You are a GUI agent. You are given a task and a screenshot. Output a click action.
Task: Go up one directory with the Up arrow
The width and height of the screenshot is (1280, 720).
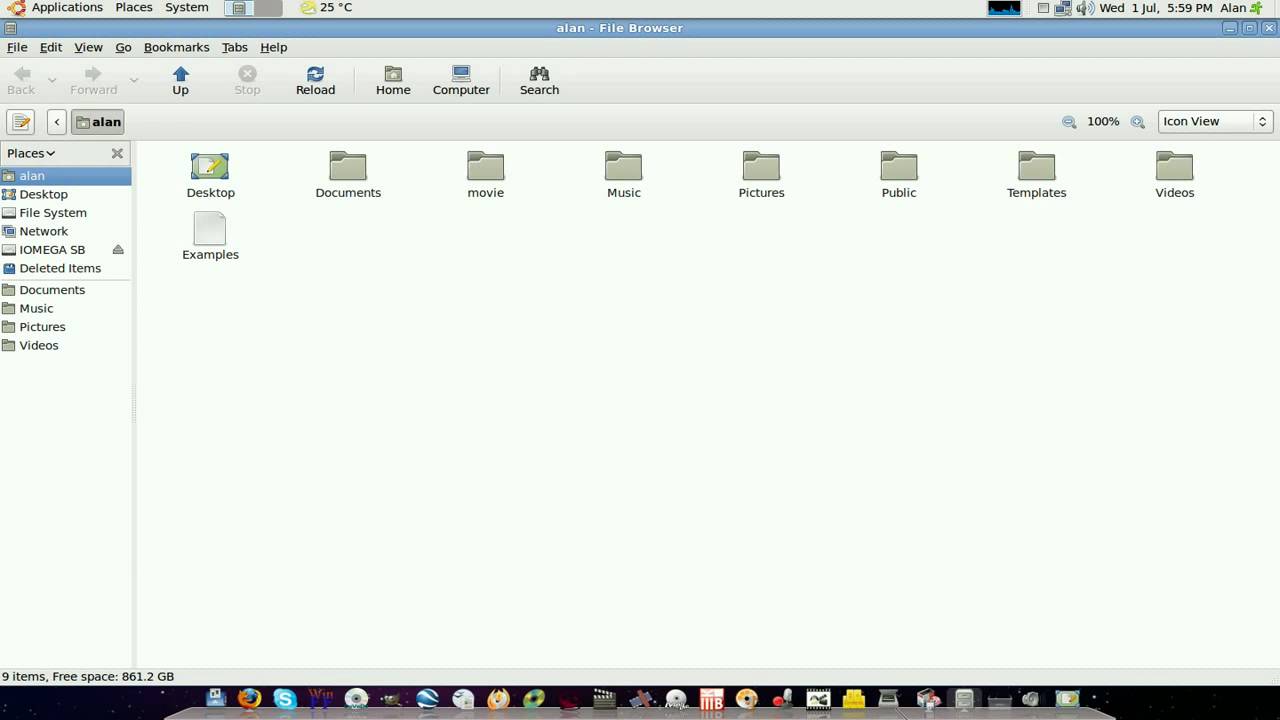(x=180, y=80)
